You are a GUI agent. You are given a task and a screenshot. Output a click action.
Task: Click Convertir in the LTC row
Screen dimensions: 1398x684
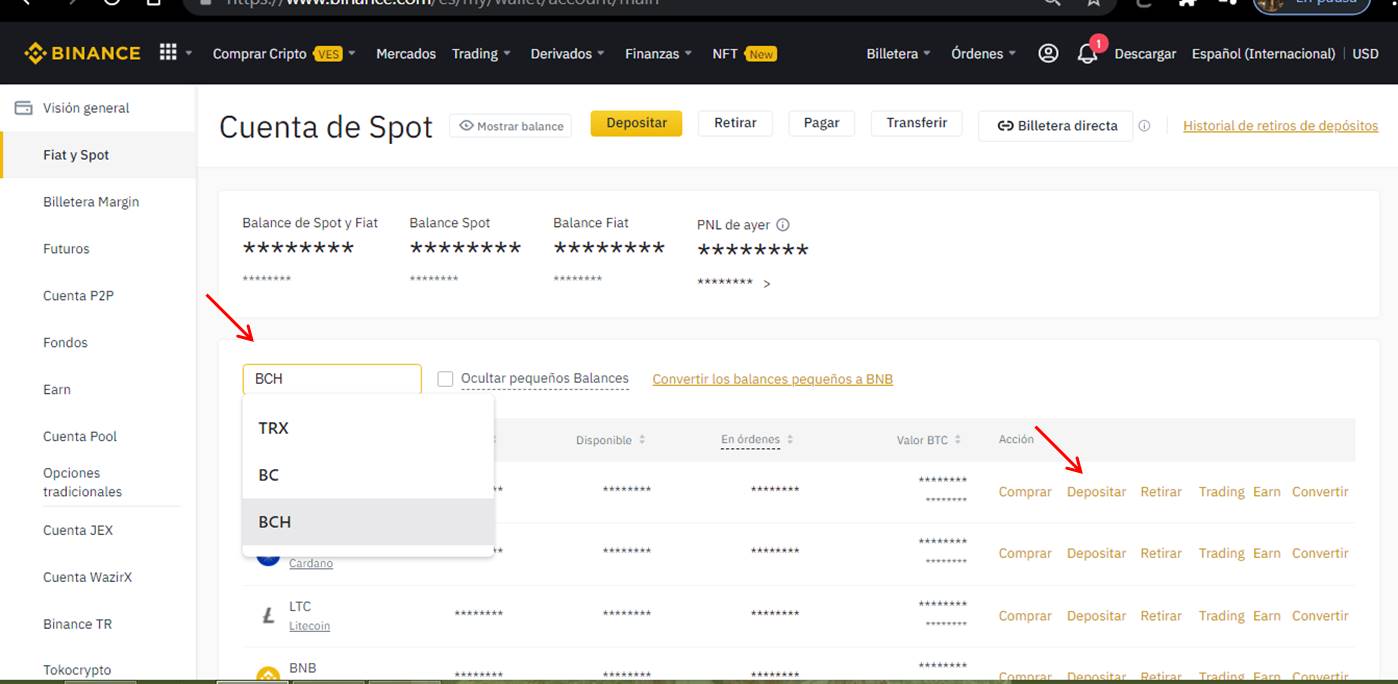[1320, 616]
